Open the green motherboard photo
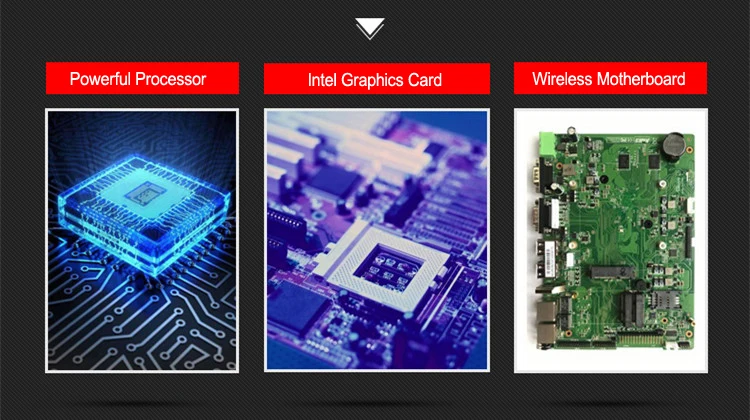Screen dimensions: 750x420 611,241
